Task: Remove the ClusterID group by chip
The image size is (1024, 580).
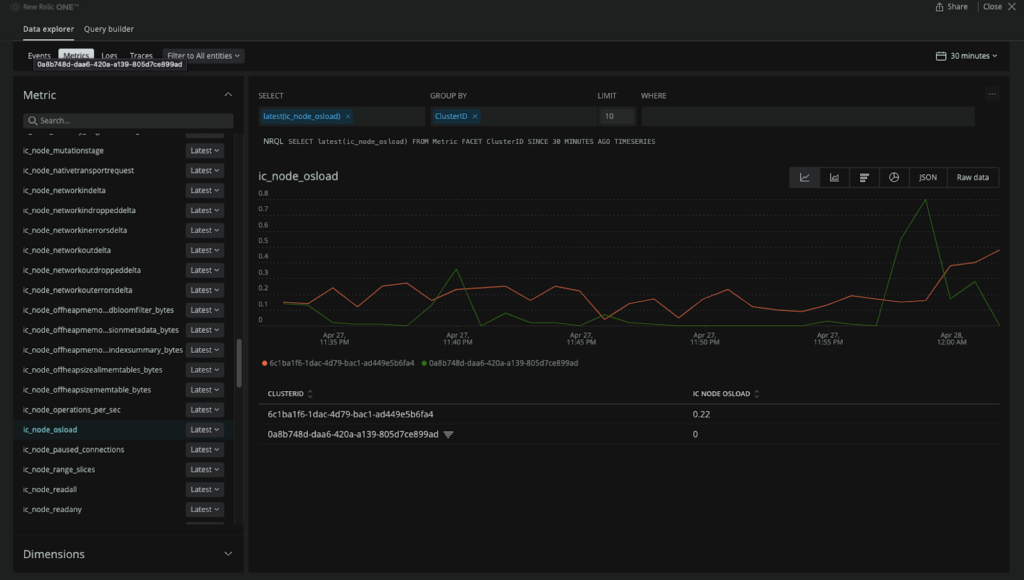Action: [475, 117]
